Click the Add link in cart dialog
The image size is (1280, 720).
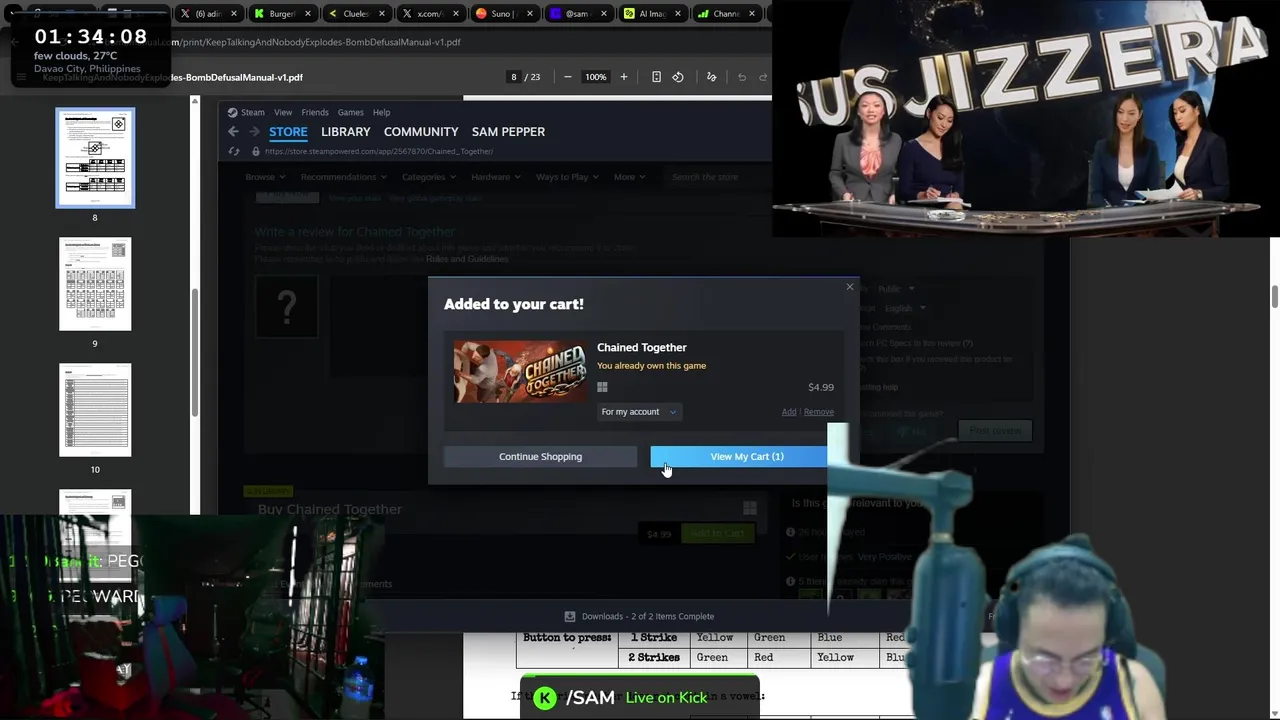[789, 412]
